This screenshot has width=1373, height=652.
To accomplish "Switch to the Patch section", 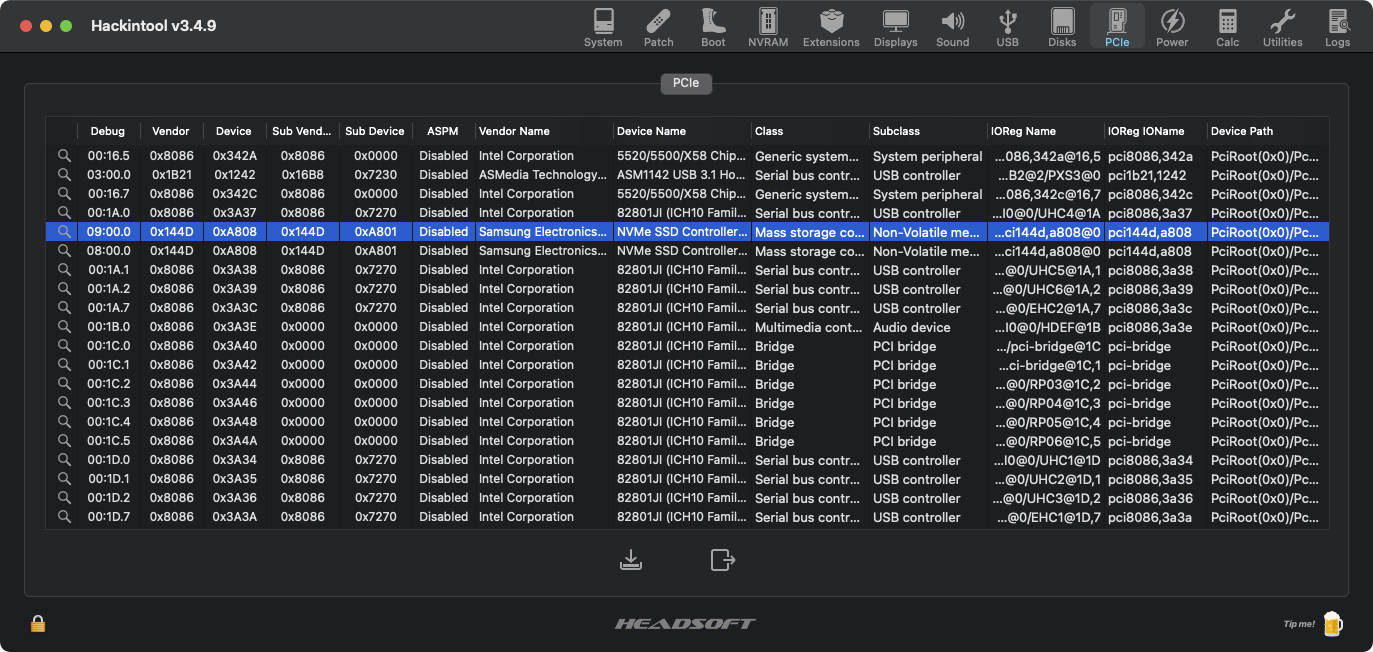I will pyautogui.click(x=658, y=27).
